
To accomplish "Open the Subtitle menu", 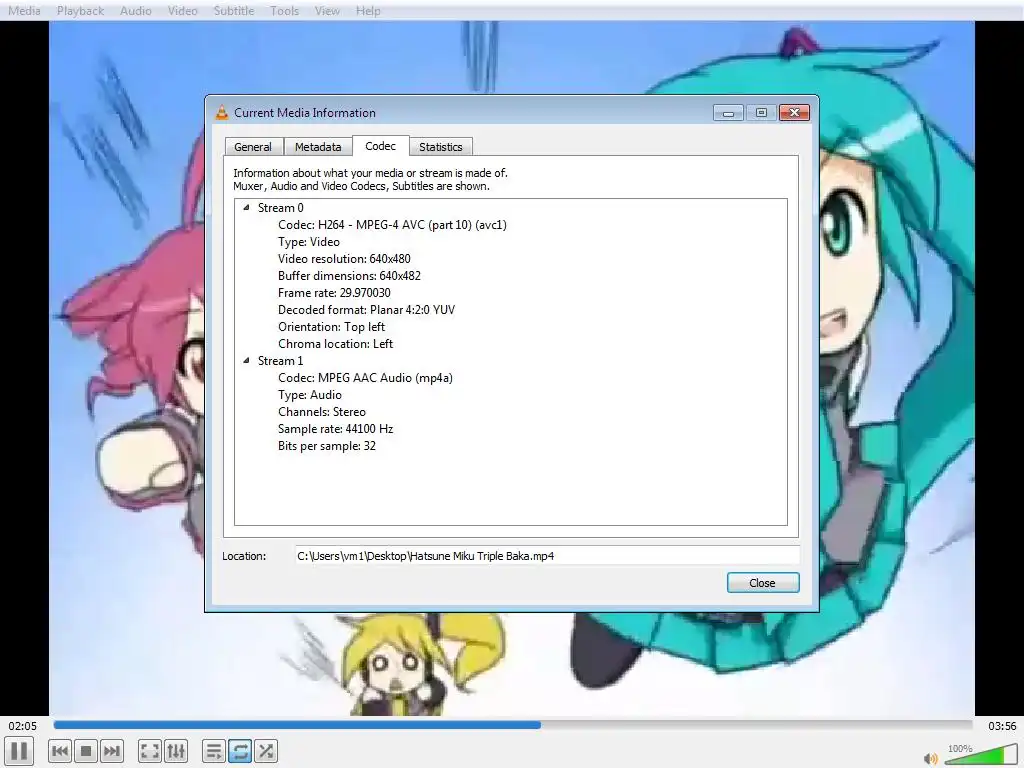I will click(x=234, y=10).
